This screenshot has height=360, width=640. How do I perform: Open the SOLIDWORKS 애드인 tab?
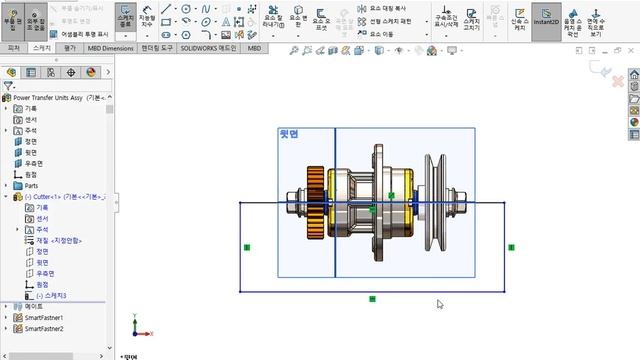click(208, 48)
